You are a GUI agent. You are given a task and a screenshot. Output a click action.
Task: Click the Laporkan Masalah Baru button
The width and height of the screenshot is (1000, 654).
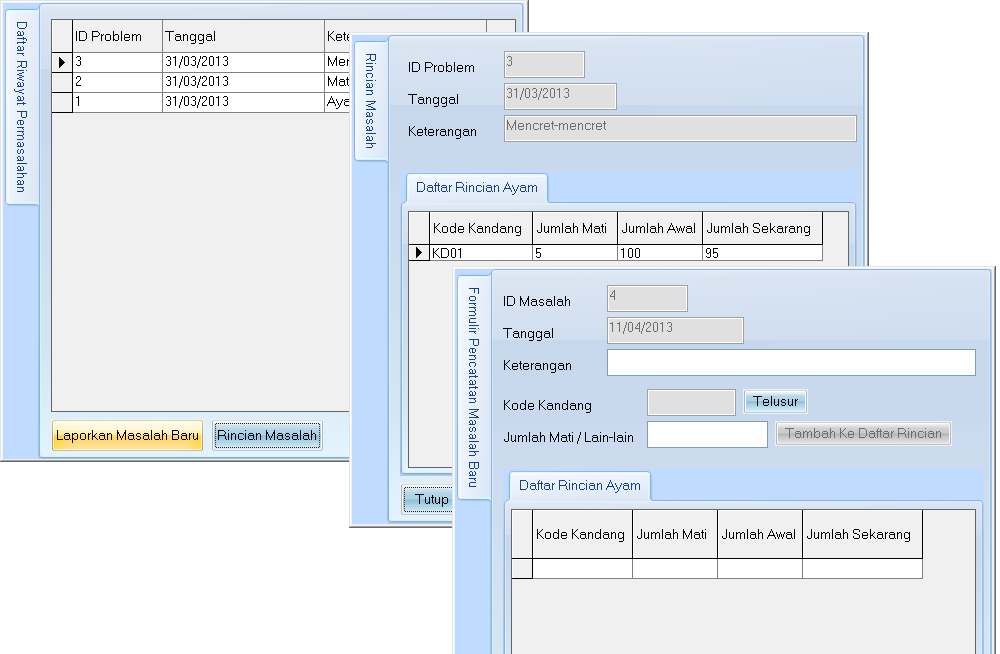128,436
